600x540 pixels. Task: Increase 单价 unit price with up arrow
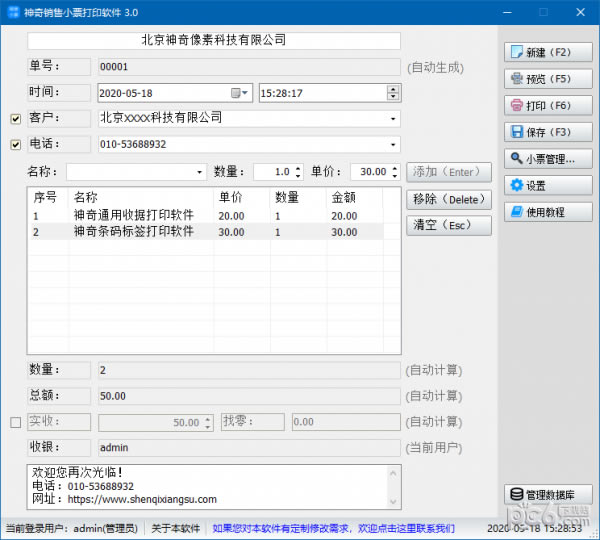pyautogui.click(x=395, y=168)
